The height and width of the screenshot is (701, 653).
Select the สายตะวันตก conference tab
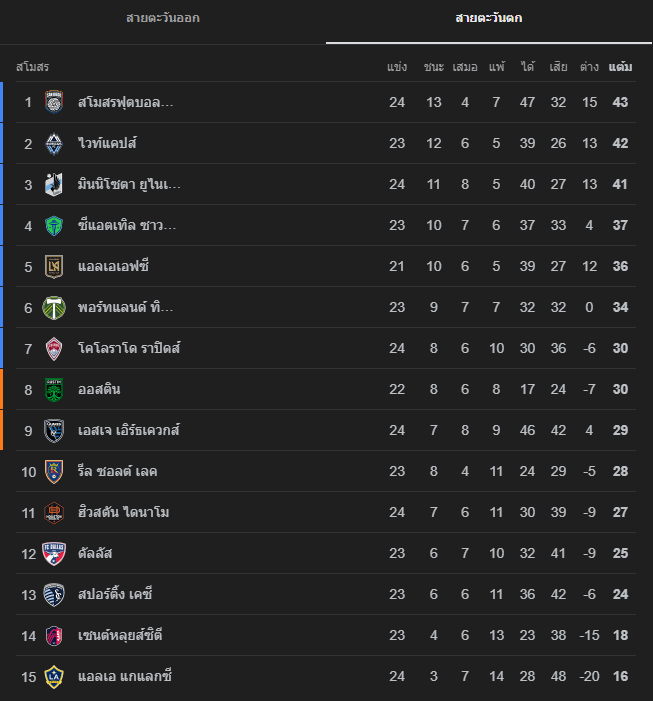tap(489, 18)
